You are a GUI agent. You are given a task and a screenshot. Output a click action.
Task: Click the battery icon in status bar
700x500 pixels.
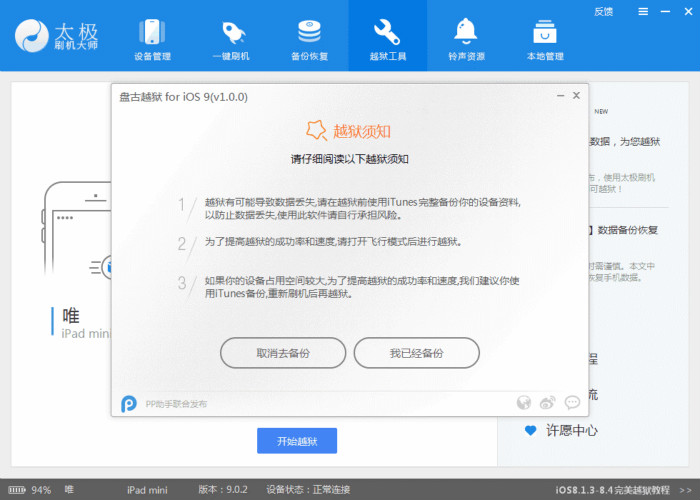17,490
